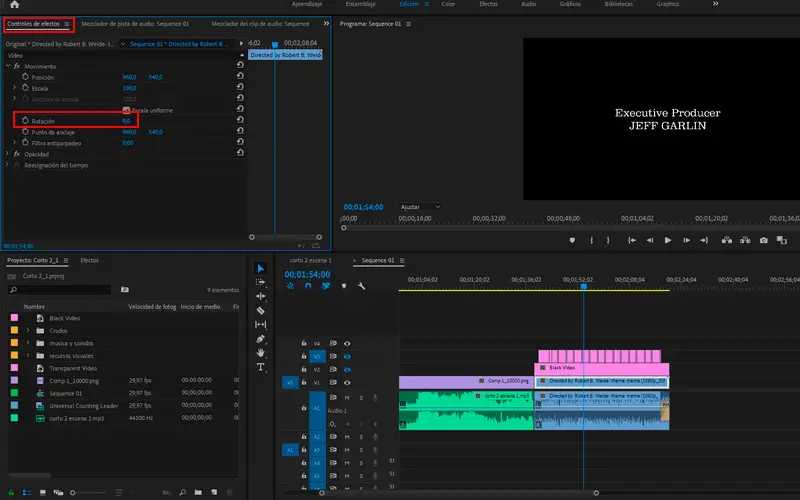Choose the Hand tool
This screenshot has width=800, height=500.
(261, 353)
